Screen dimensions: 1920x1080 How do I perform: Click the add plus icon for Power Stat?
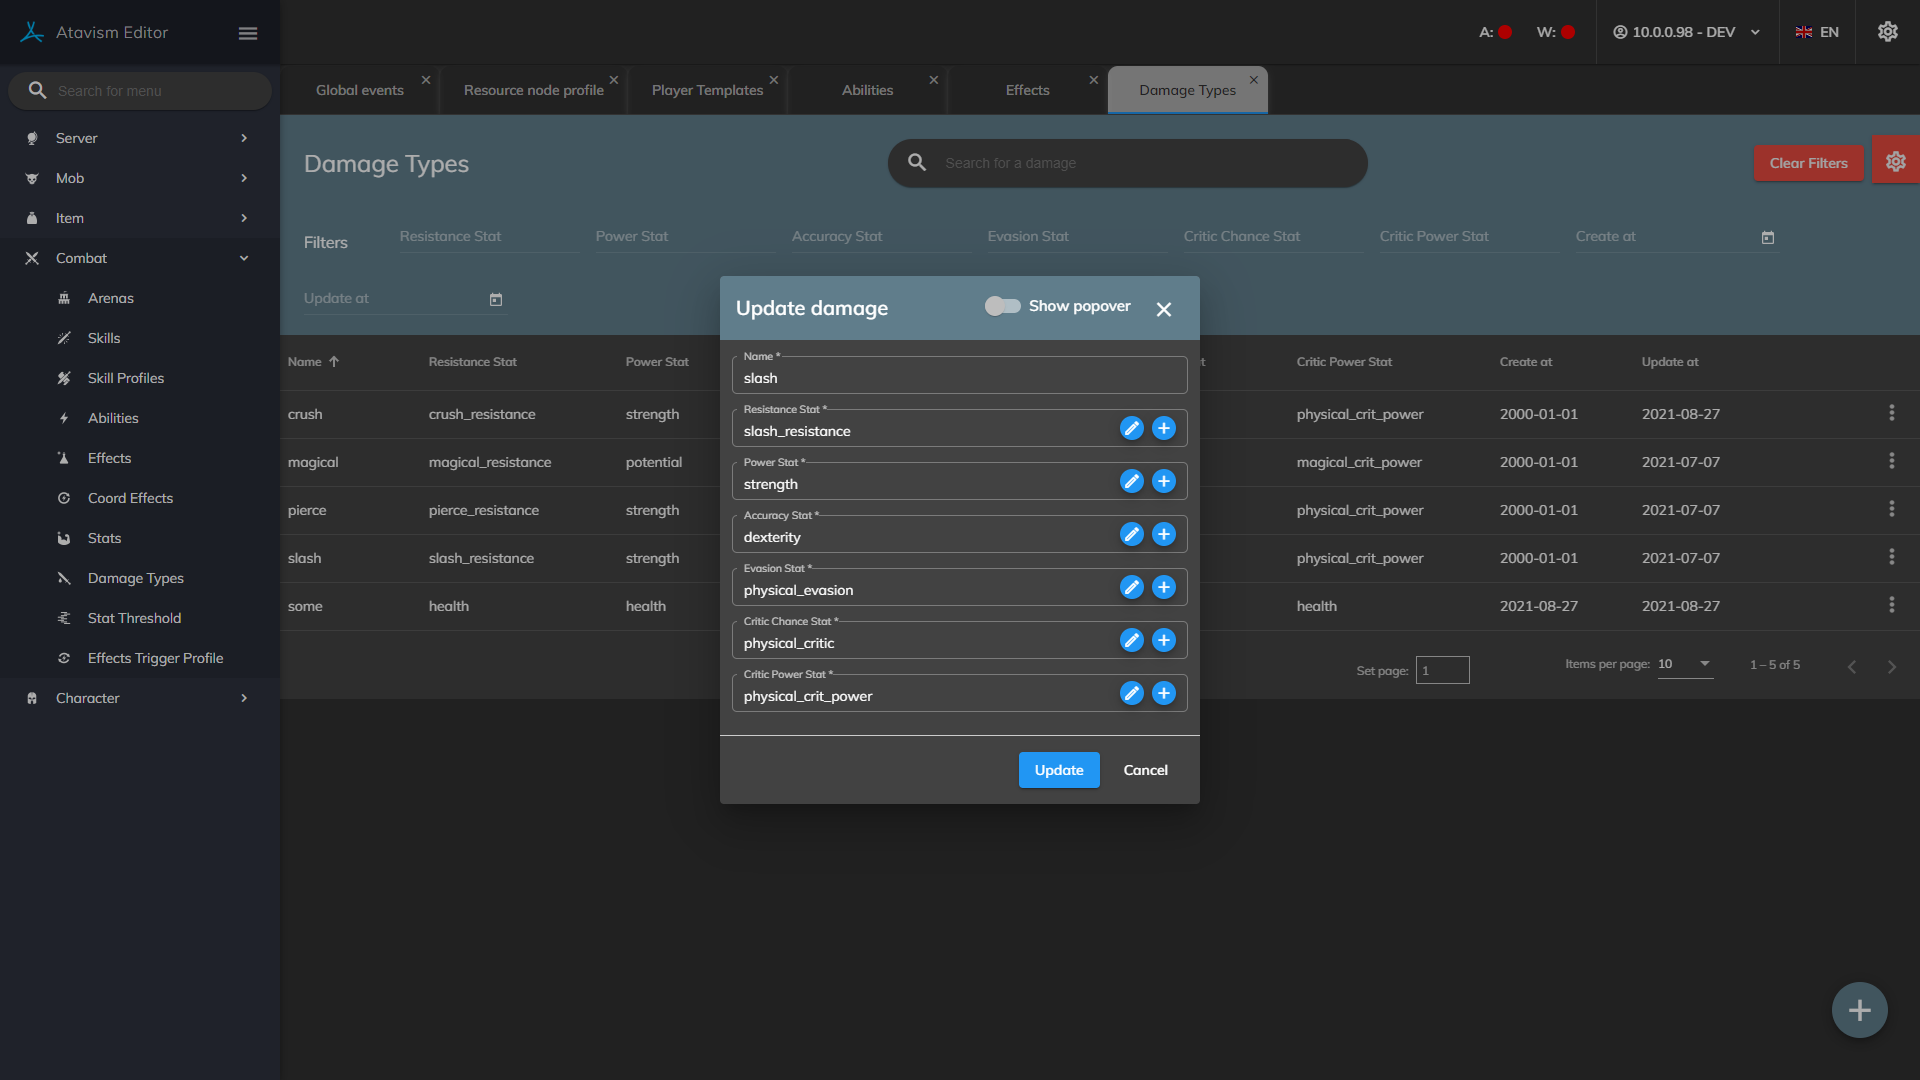(1163, 482)
